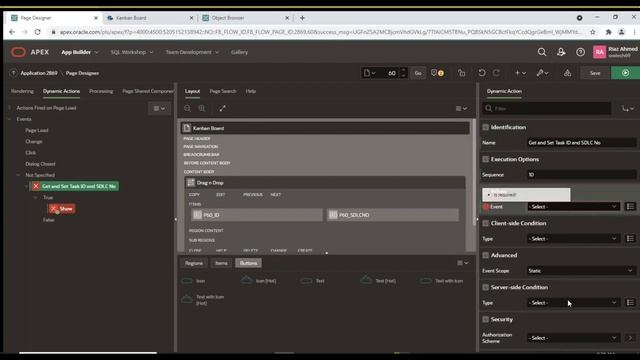Switch to the Regions gallery tab

pos(194,263)
